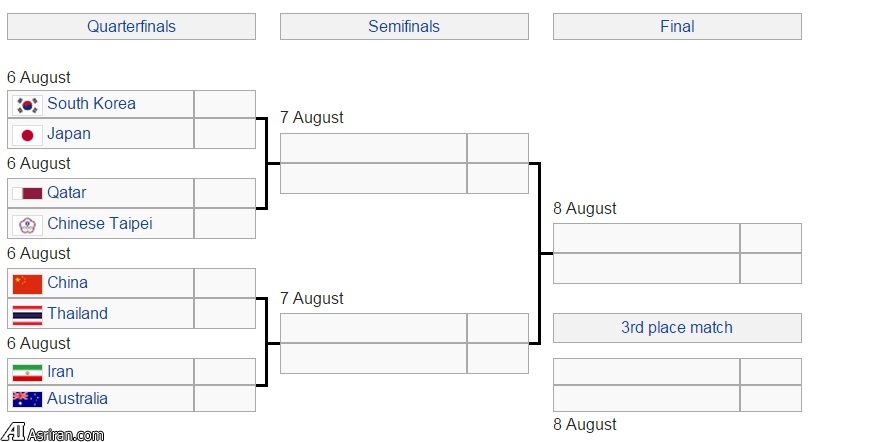This screenshot has height=442, width=870.
Task: Follow the Chinese Taipei link
Action: [x=100, y=224]
